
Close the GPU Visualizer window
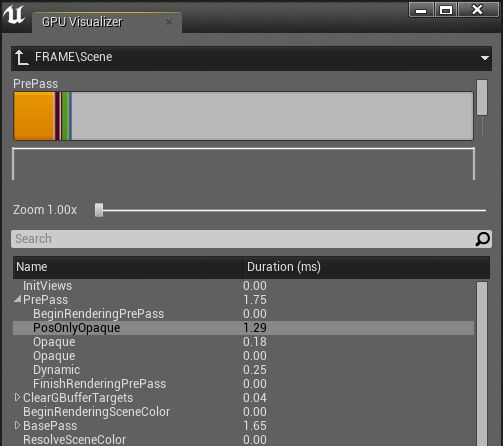pos(478,10)
